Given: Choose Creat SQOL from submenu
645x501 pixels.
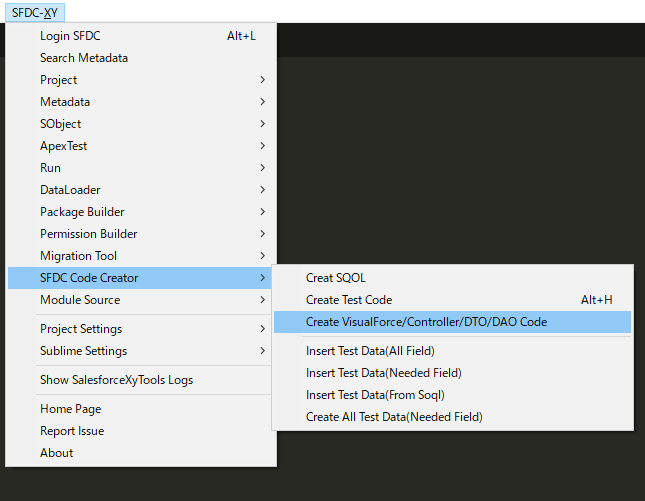Looking at the screenshot, I should [x=452, y=278].
